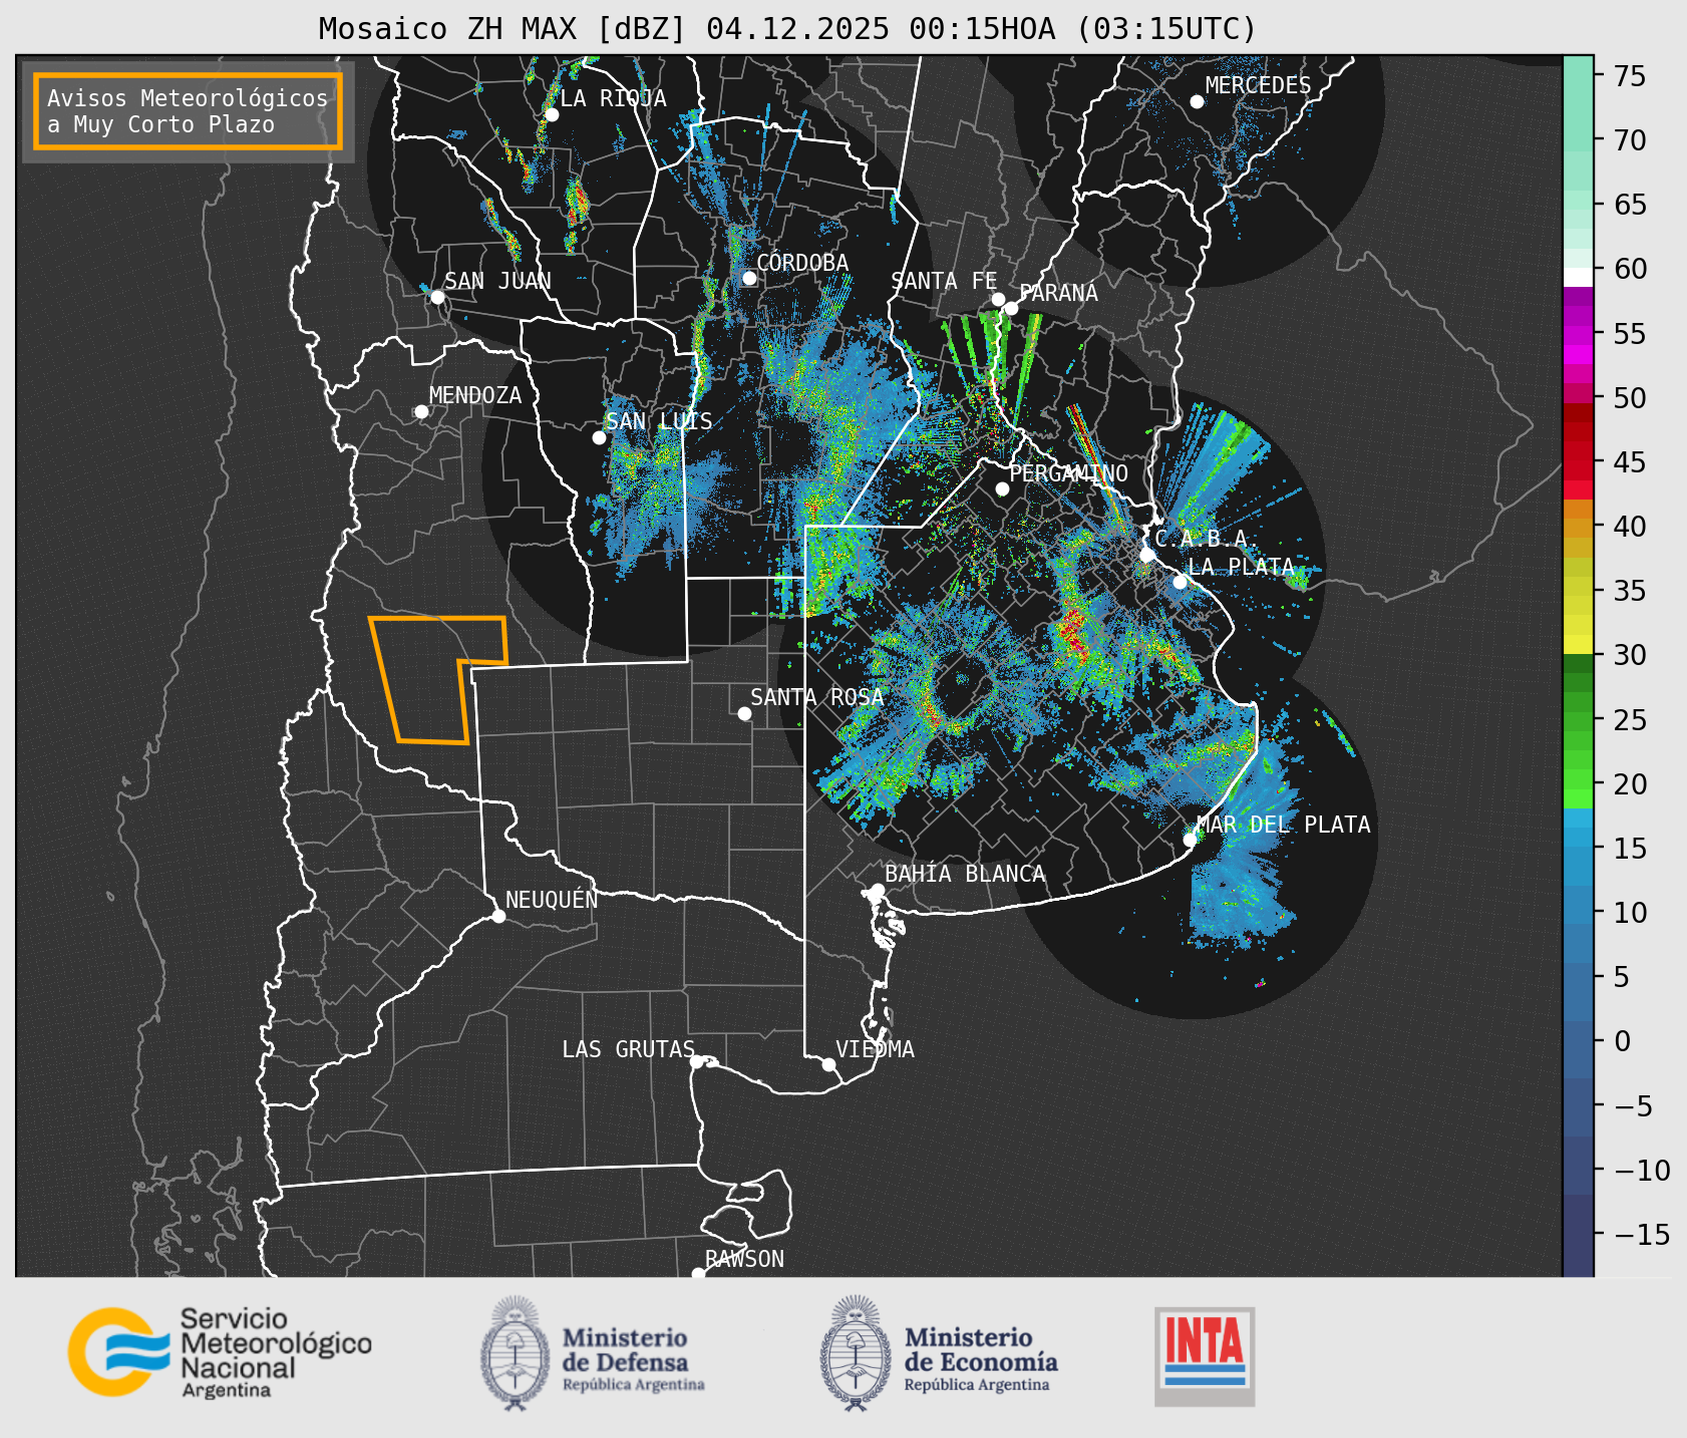Click the red 45 dBZ color band

pyautogui.click(x=1578, y=462)
